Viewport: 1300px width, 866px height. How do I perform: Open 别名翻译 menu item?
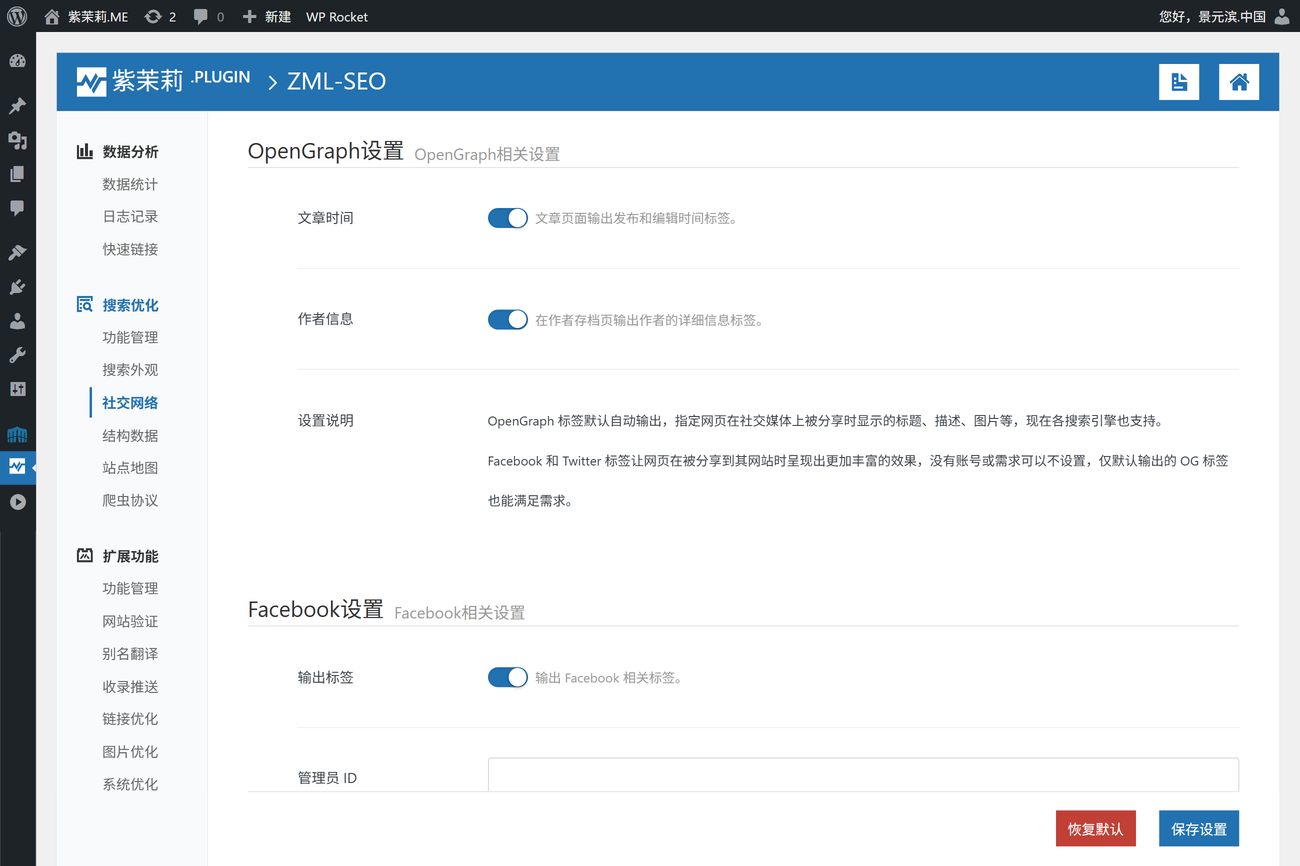click(130, 653)
